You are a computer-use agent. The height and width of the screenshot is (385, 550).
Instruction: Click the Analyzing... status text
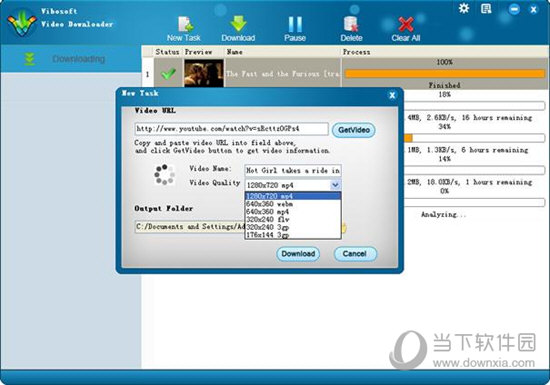pos(444,214)
